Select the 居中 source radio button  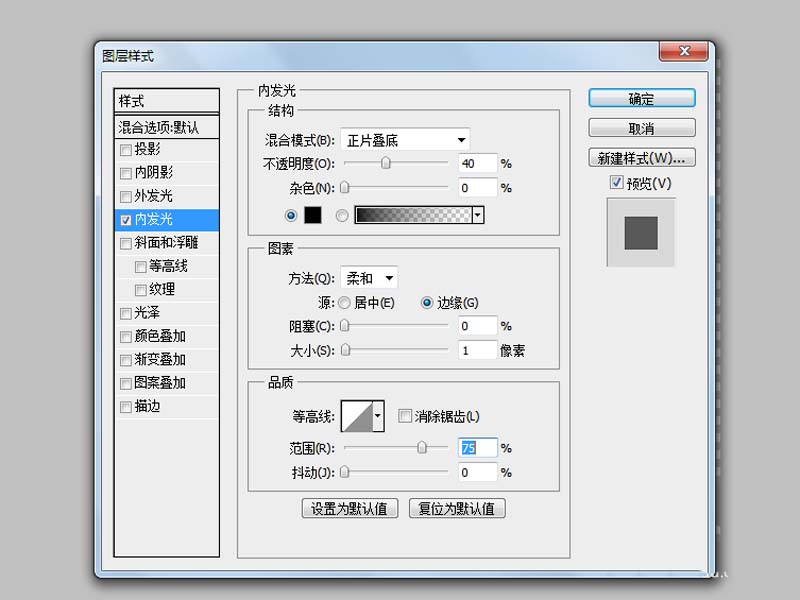tap(345, 302)
